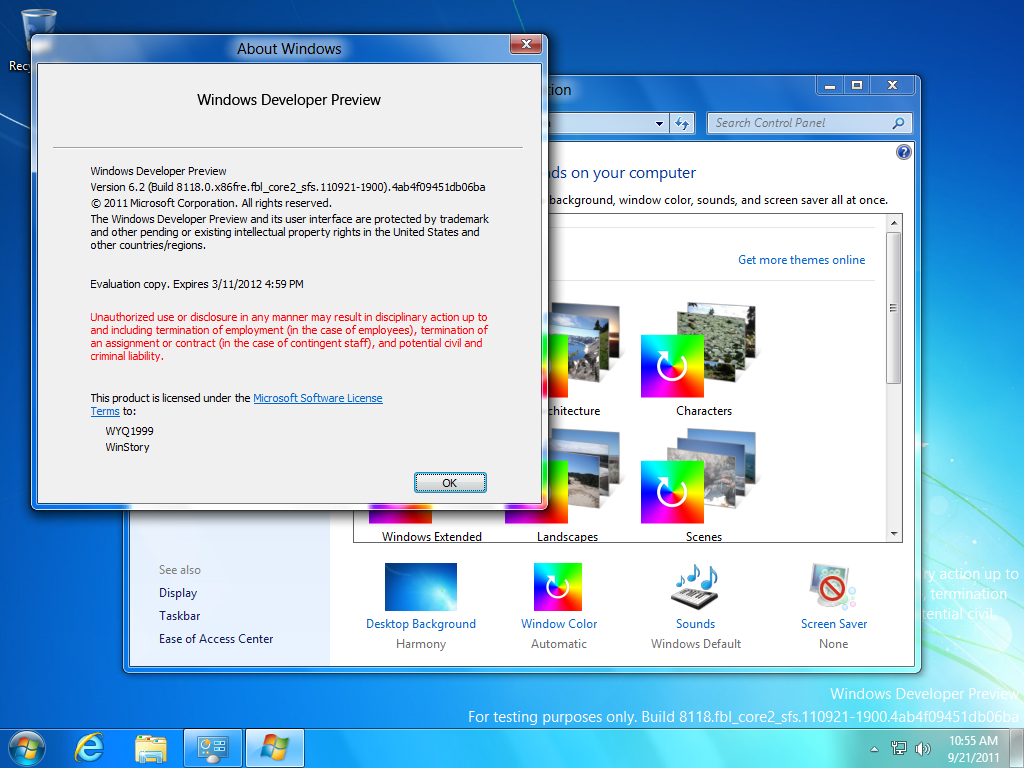Refresh the Control Panel address bar
The height and width of the screenshot is (768, 1024).
682,123
